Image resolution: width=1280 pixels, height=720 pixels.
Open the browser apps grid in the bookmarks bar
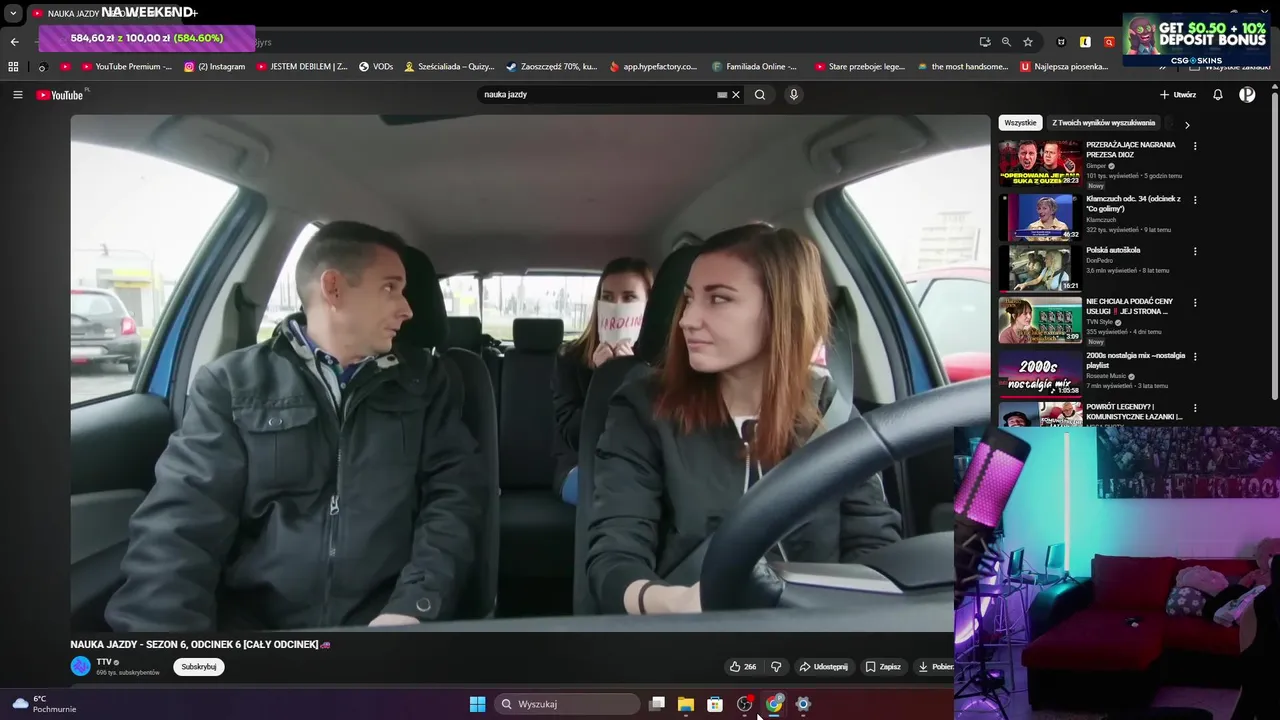[x=13, y=67]
